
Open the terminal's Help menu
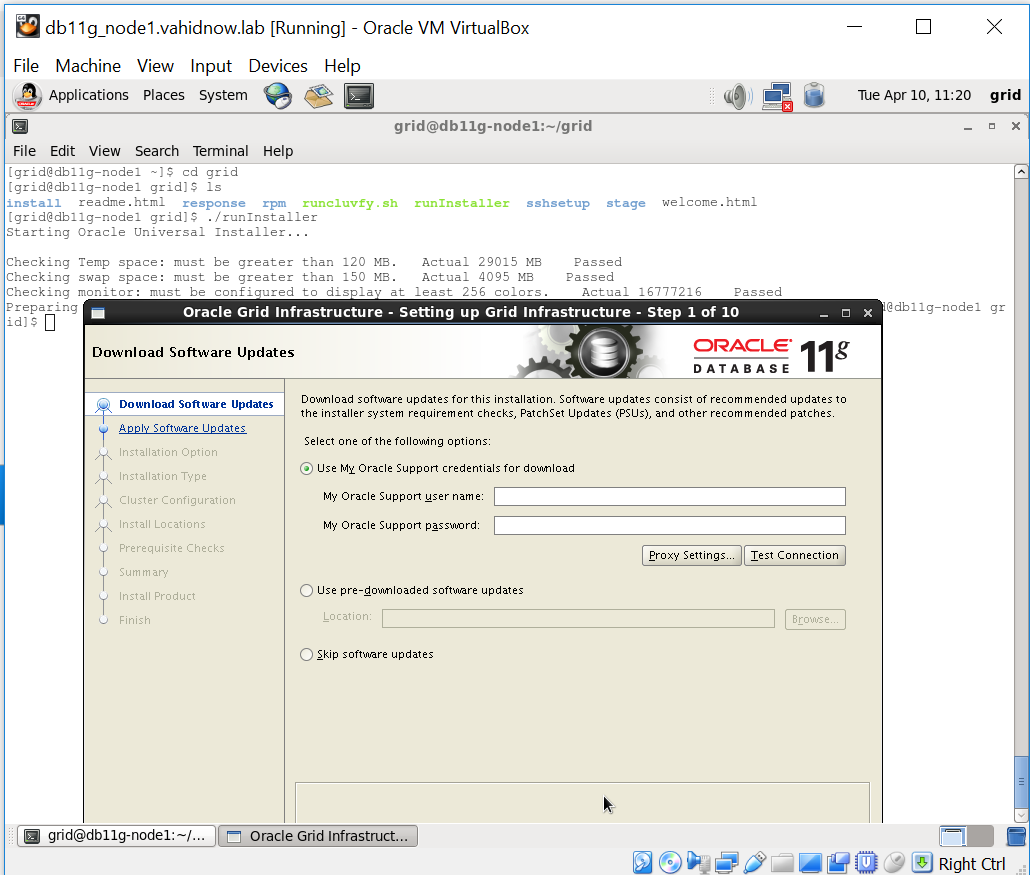click(x=278, y=151)
